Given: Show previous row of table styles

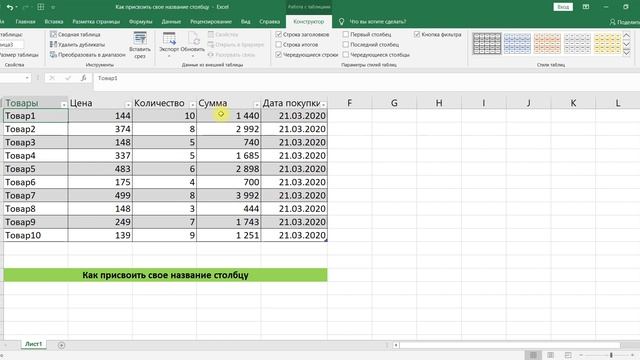Looking at the screenshot, I should pos(627,36).
